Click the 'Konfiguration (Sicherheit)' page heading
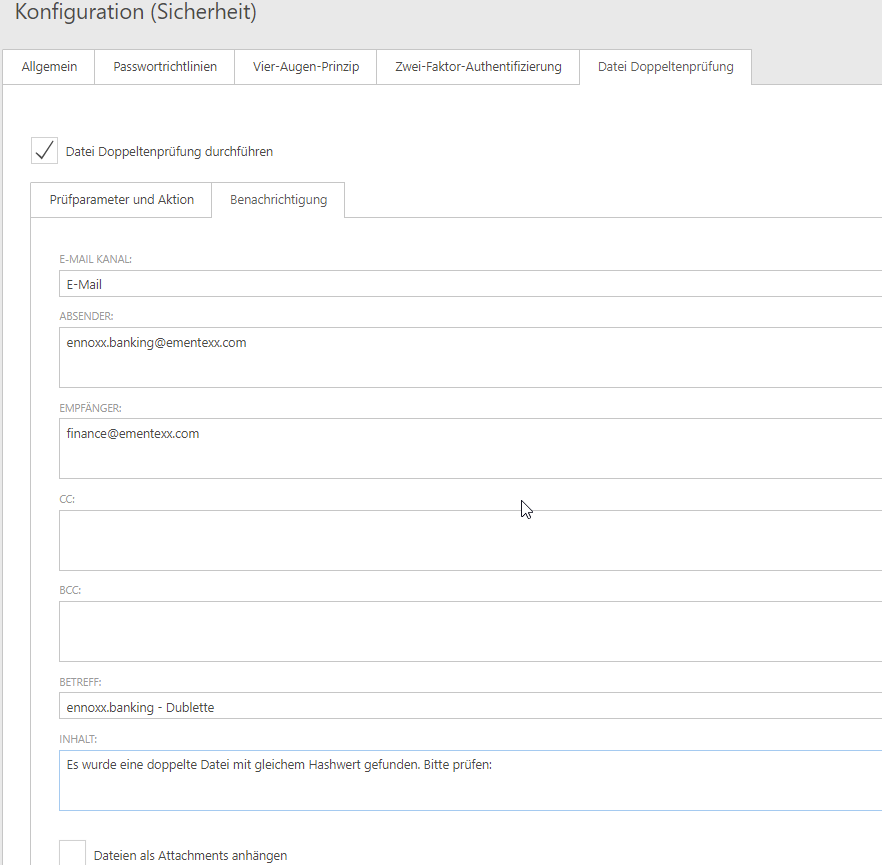 (135, 13)
